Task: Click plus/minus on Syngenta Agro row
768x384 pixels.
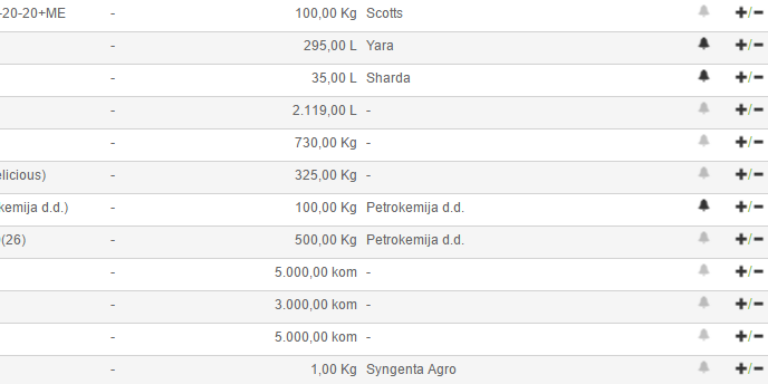Action: pyautogui.click(x=749, y=368)
